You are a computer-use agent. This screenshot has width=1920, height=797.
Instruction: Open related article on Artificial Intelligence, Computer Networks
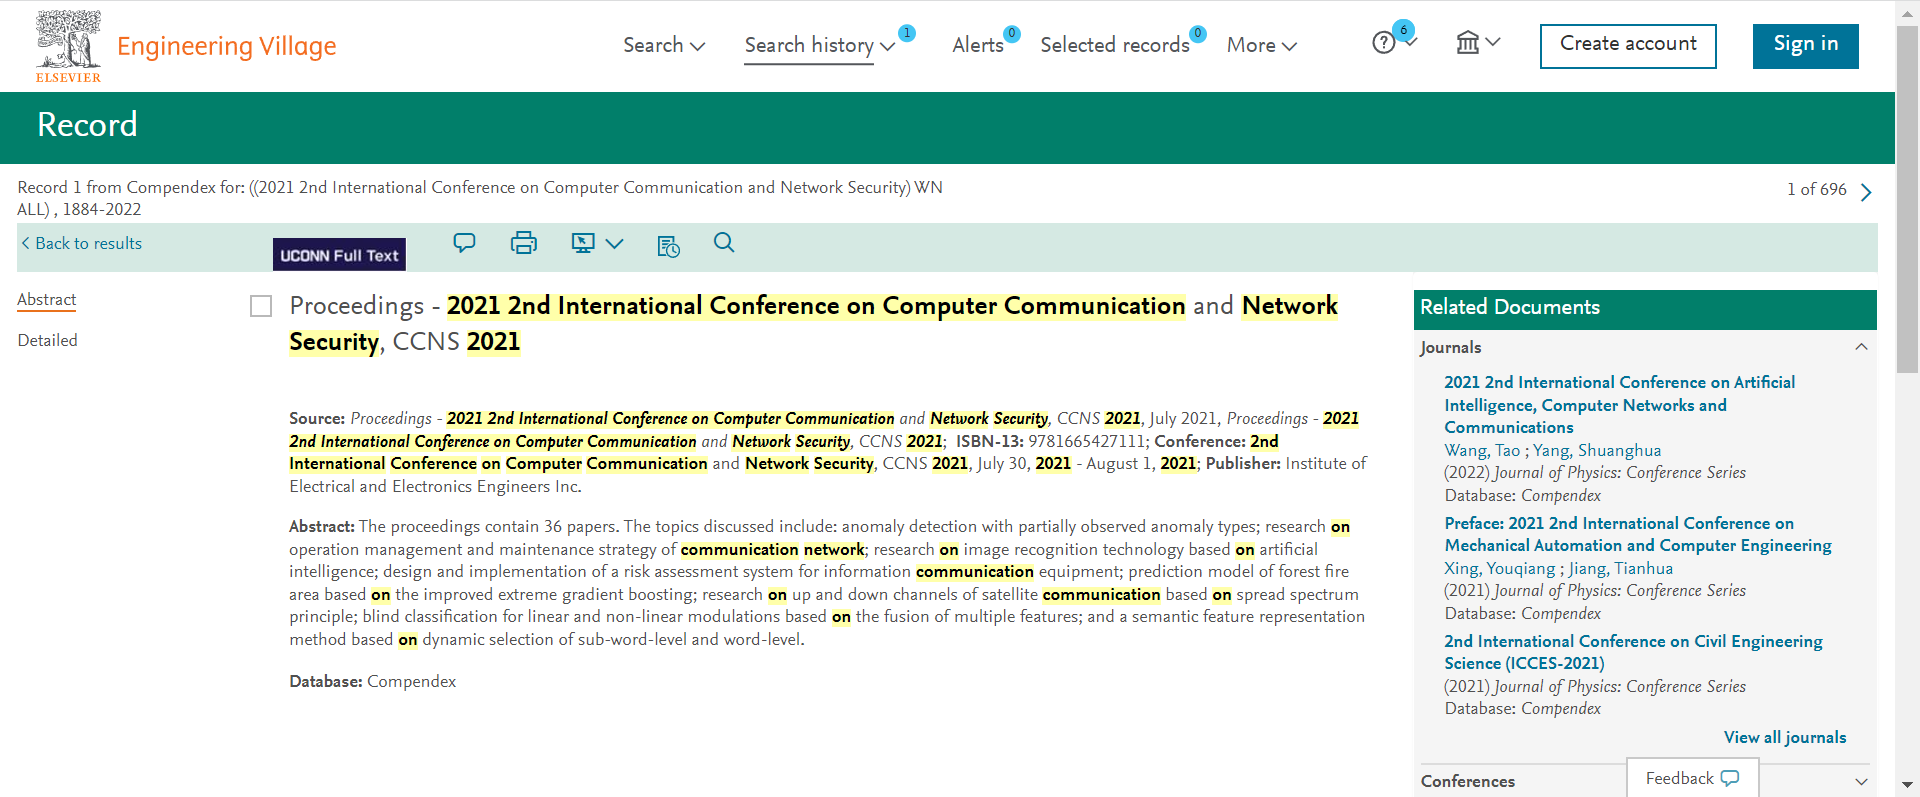click(x=1619, y=405)
